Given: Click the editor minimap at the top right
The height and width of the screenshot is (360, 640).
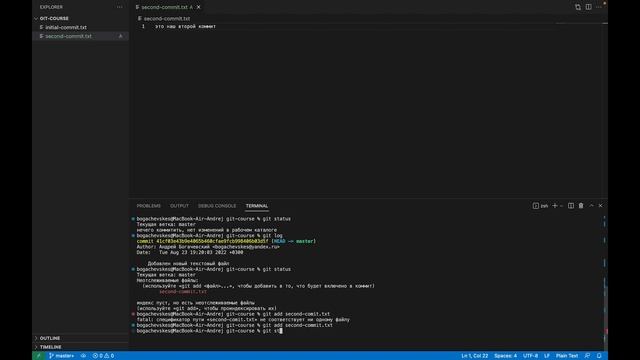Looking at the screenshot, I should (x=580, y=24).
